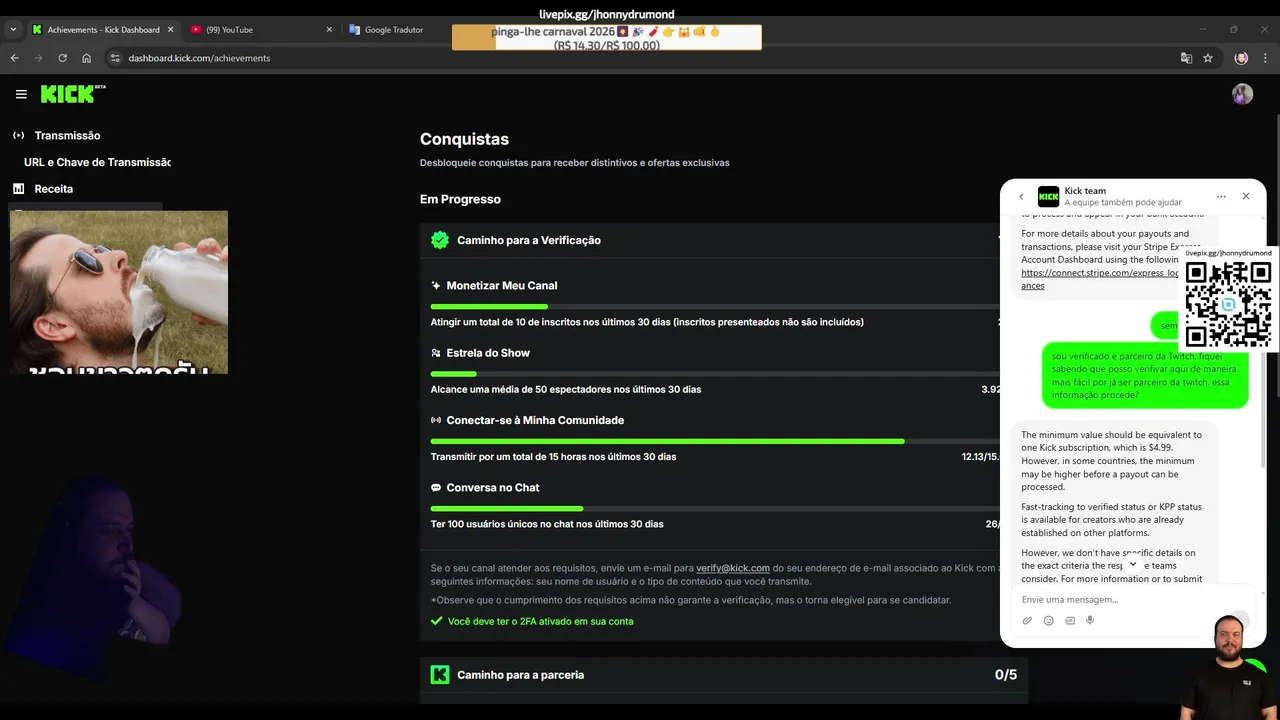
Task: Reload the current page
Action: pos(63,58)
